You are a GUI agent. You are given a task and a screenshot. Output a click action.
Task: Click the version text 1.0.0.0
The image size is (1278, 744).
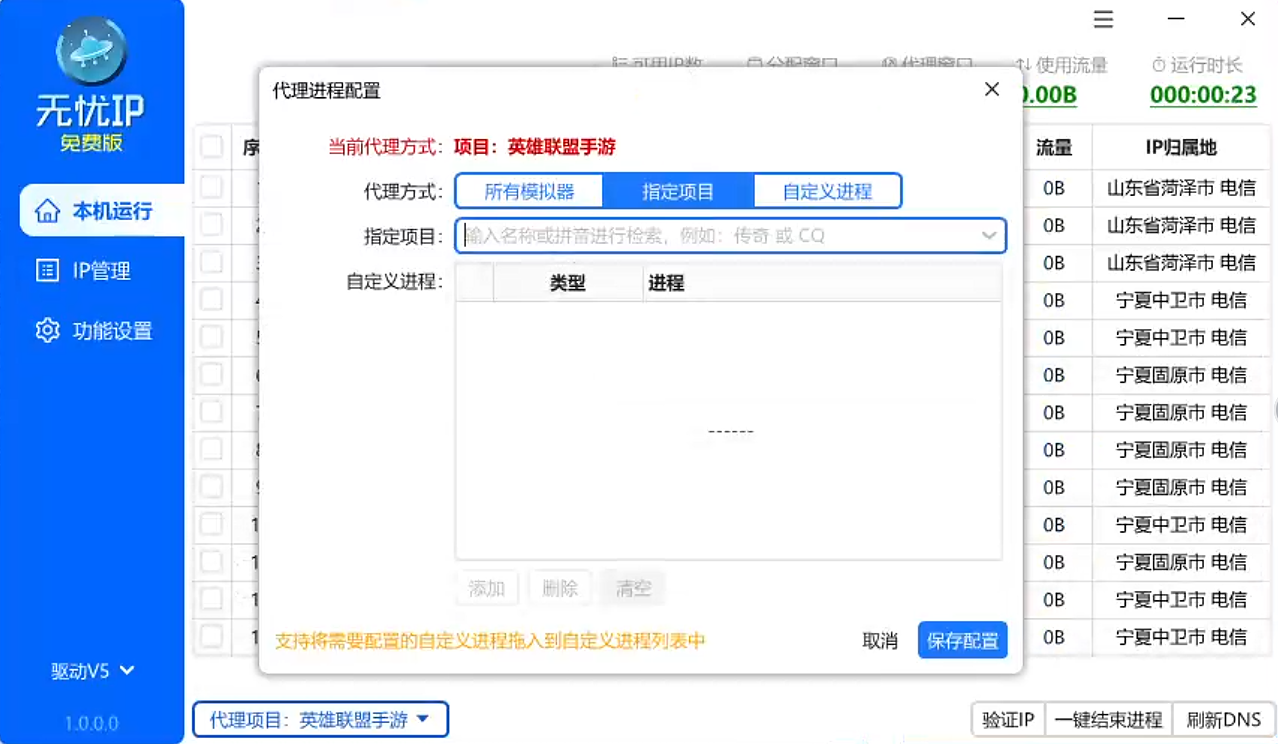[92, 722]
